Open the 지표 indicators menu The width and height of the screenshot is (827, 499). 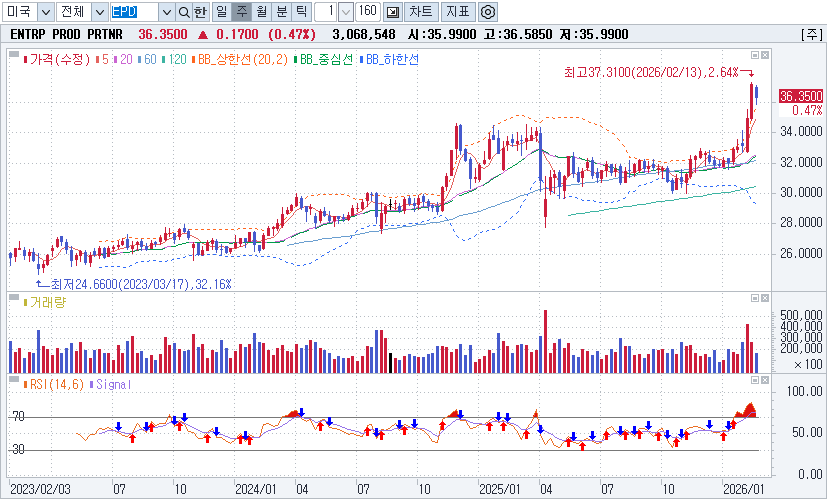[x=458, y=12]
